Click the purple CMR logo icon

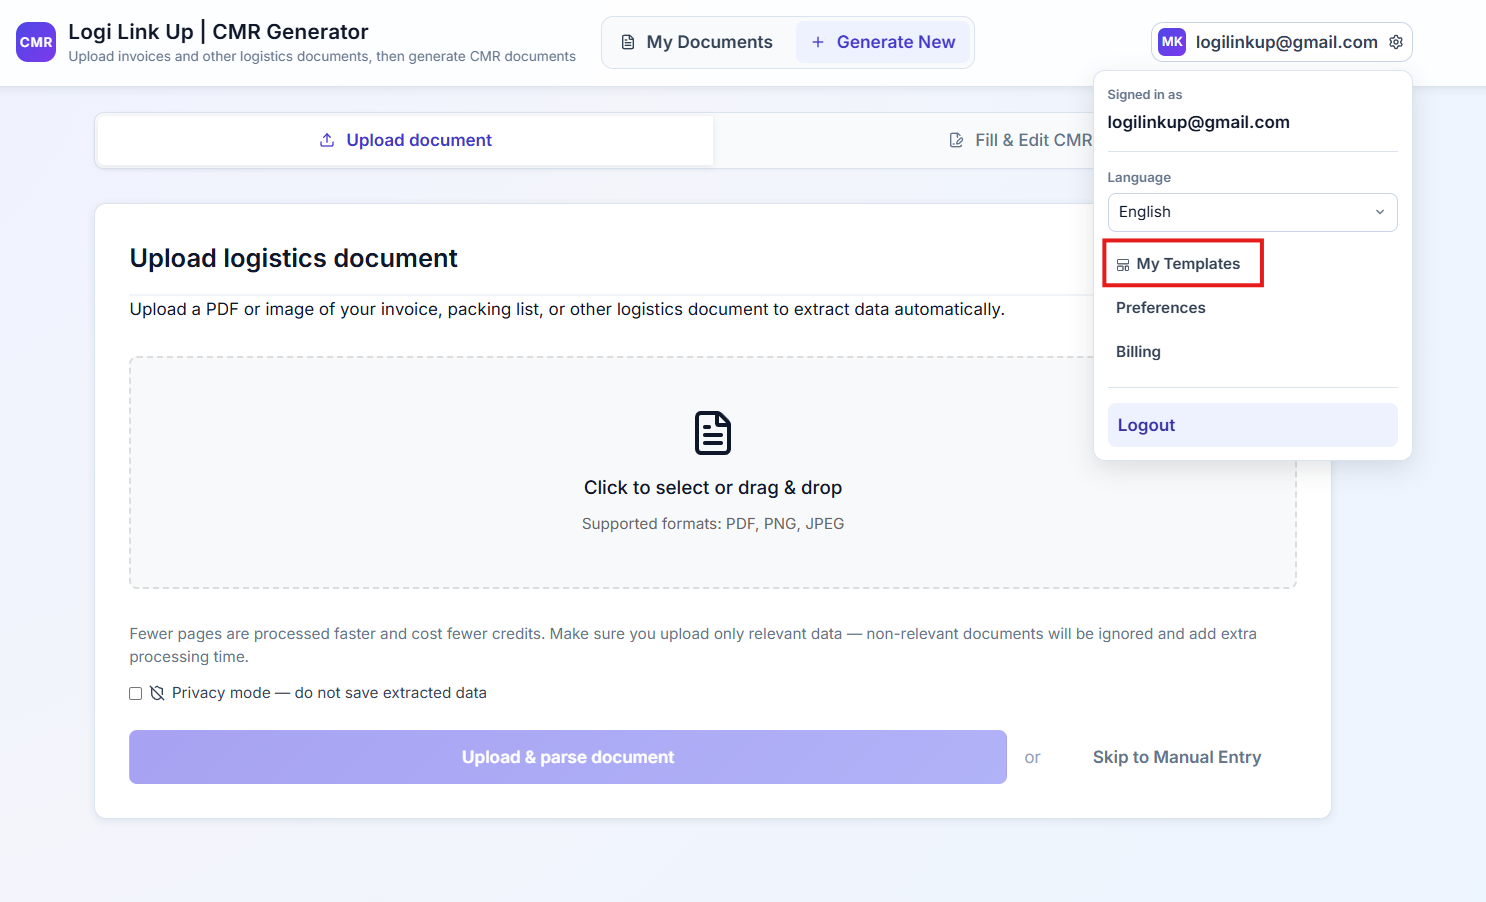(x=36, y=42)
